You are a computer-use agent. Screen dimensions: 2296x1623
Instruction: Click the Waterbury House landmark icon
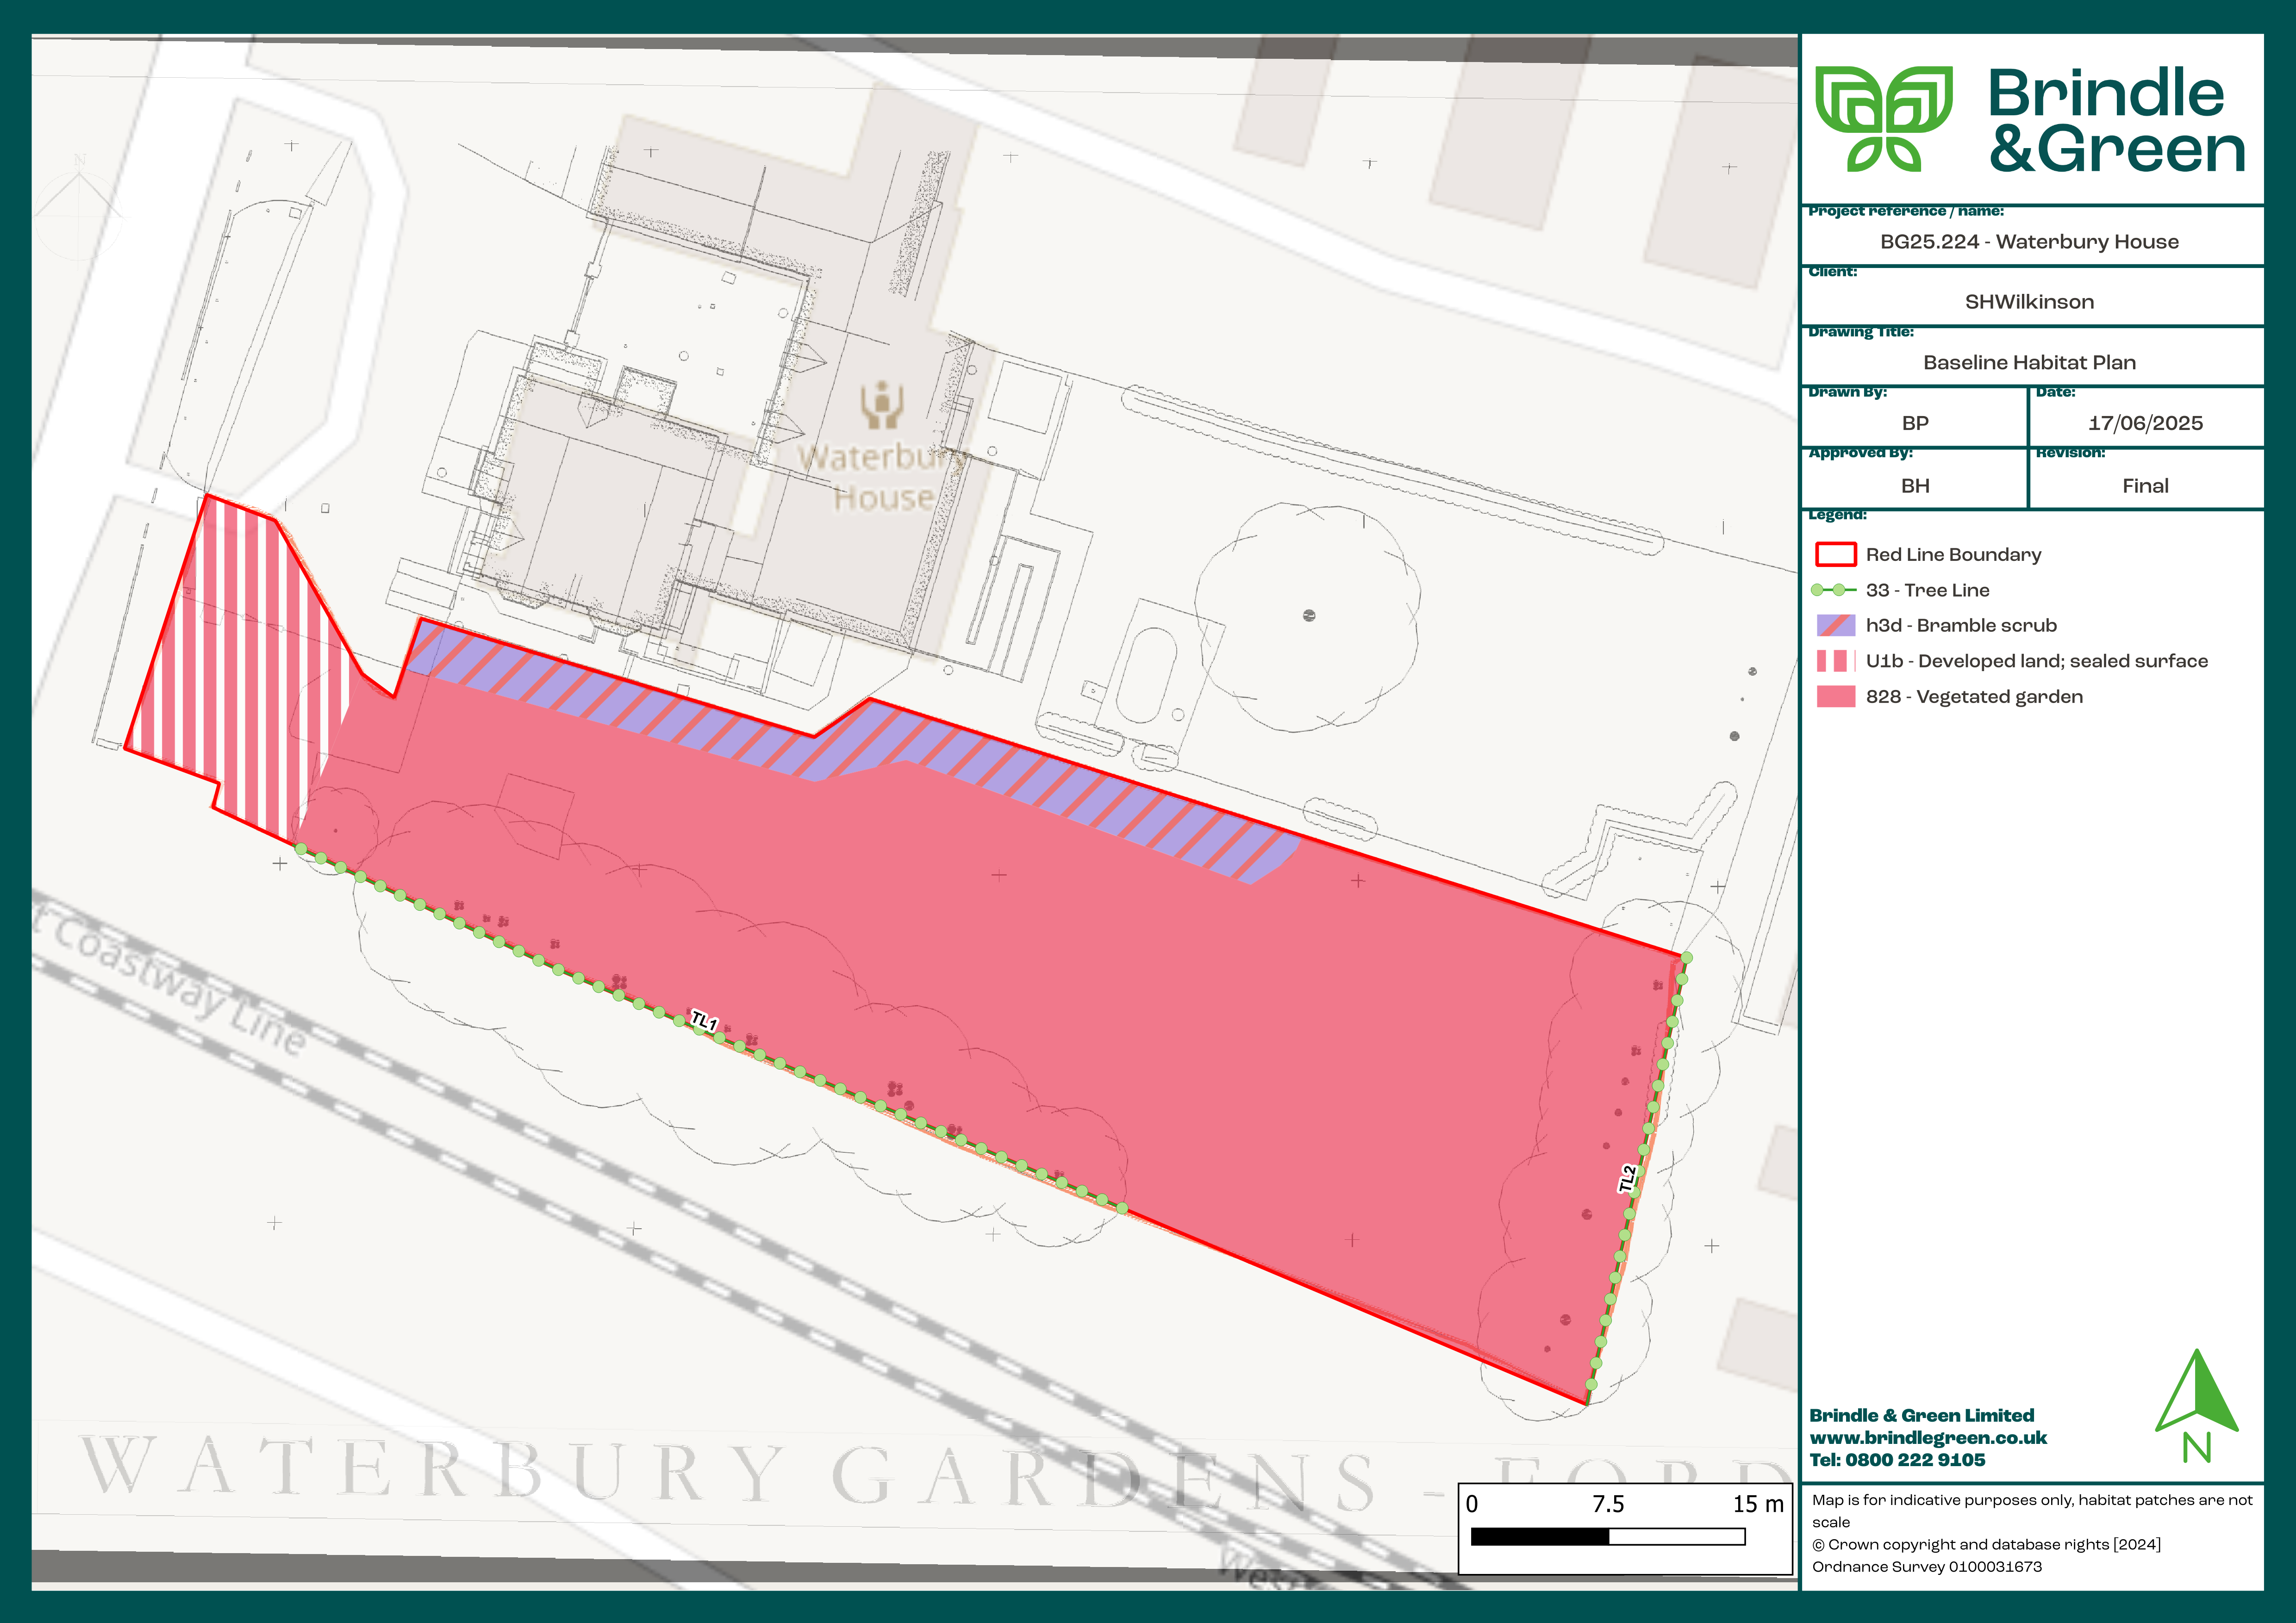point(882,404)
